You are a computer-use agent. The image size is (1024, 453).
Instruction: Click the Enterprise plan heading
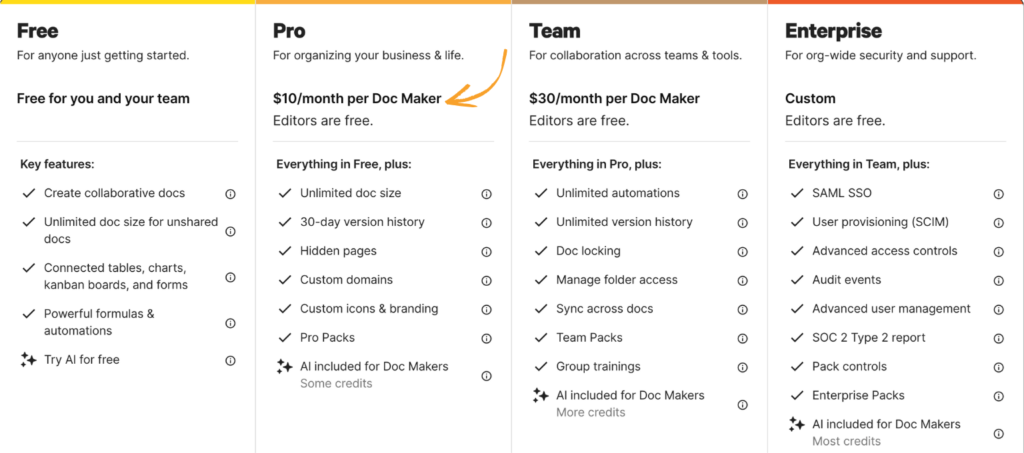click(833, 32)
